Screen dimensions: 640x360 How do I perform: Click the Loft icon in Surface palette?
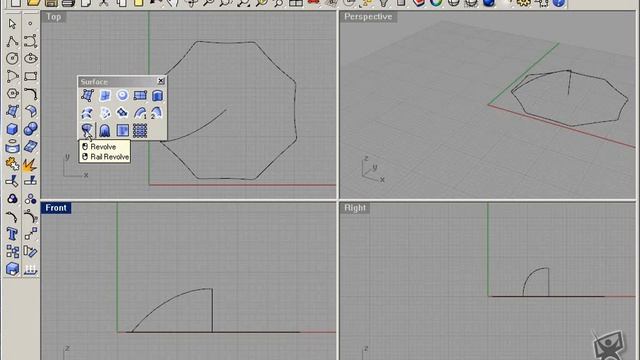pyautogui.click(x=87, y=113)
